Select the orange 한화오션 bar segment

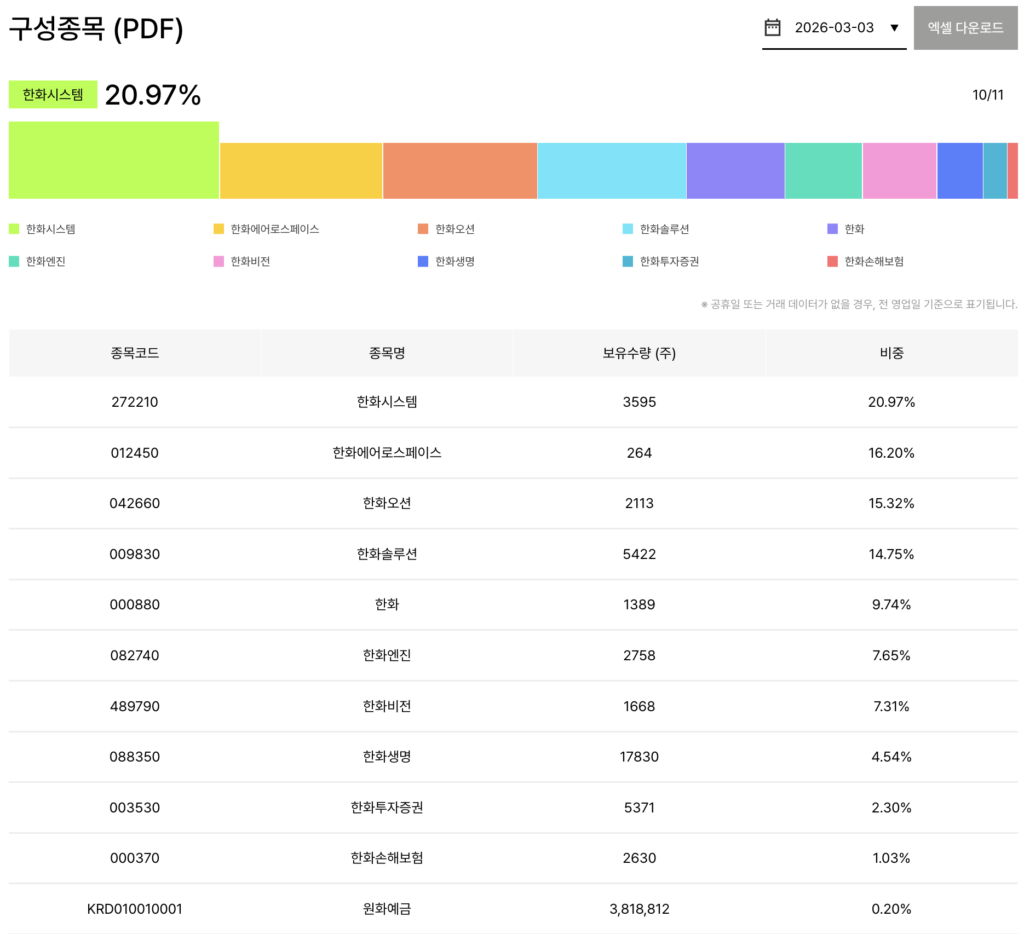[460, 170]
